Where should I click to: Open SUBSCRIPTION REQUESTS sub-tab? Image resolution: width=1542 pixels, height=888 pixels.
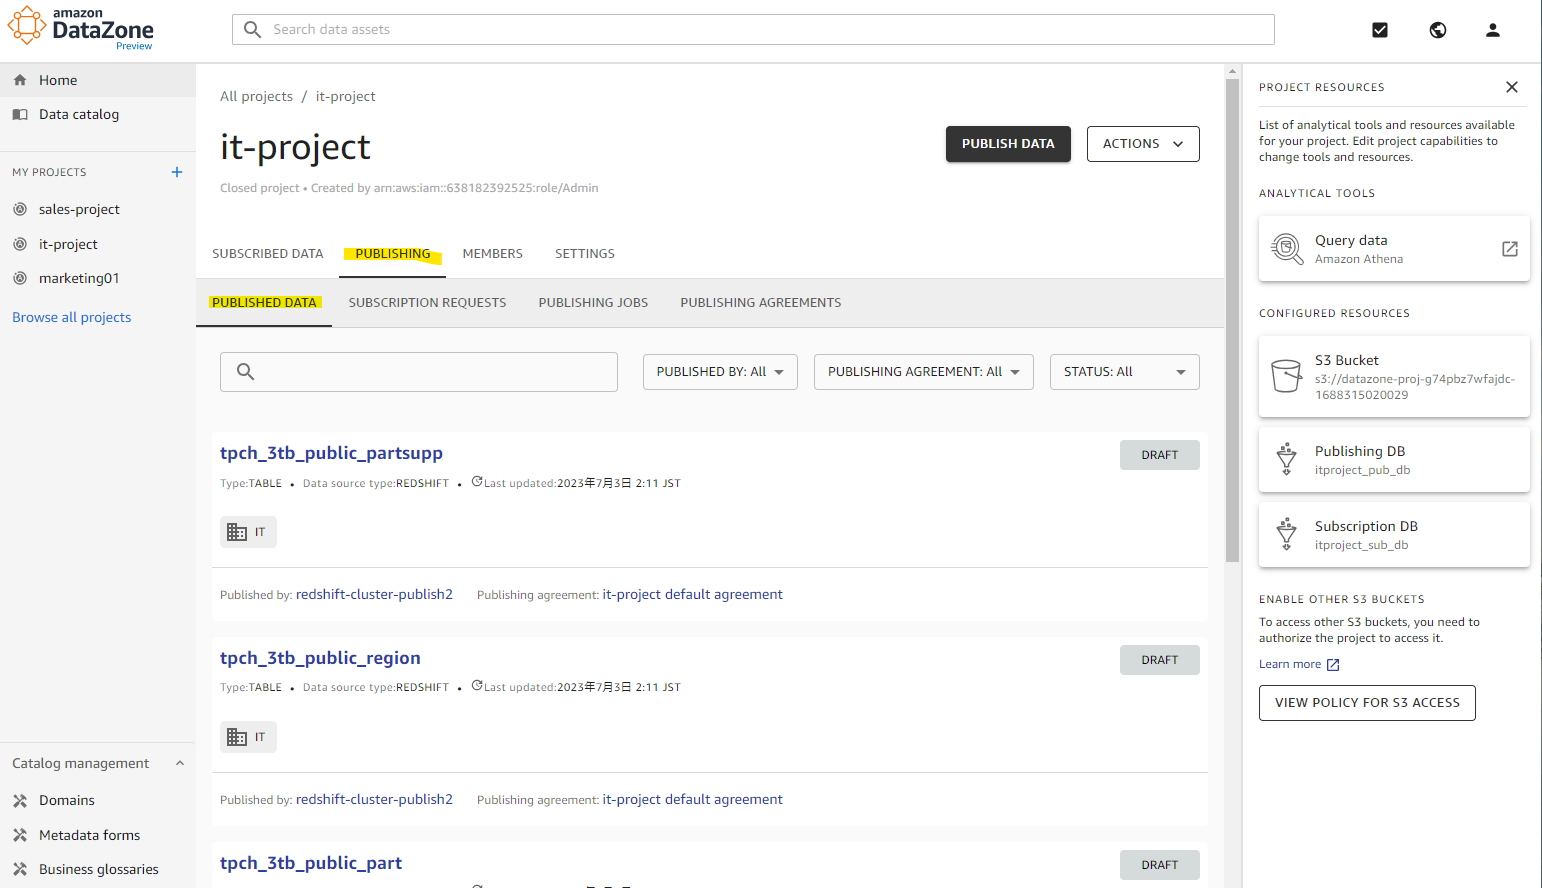427,303
